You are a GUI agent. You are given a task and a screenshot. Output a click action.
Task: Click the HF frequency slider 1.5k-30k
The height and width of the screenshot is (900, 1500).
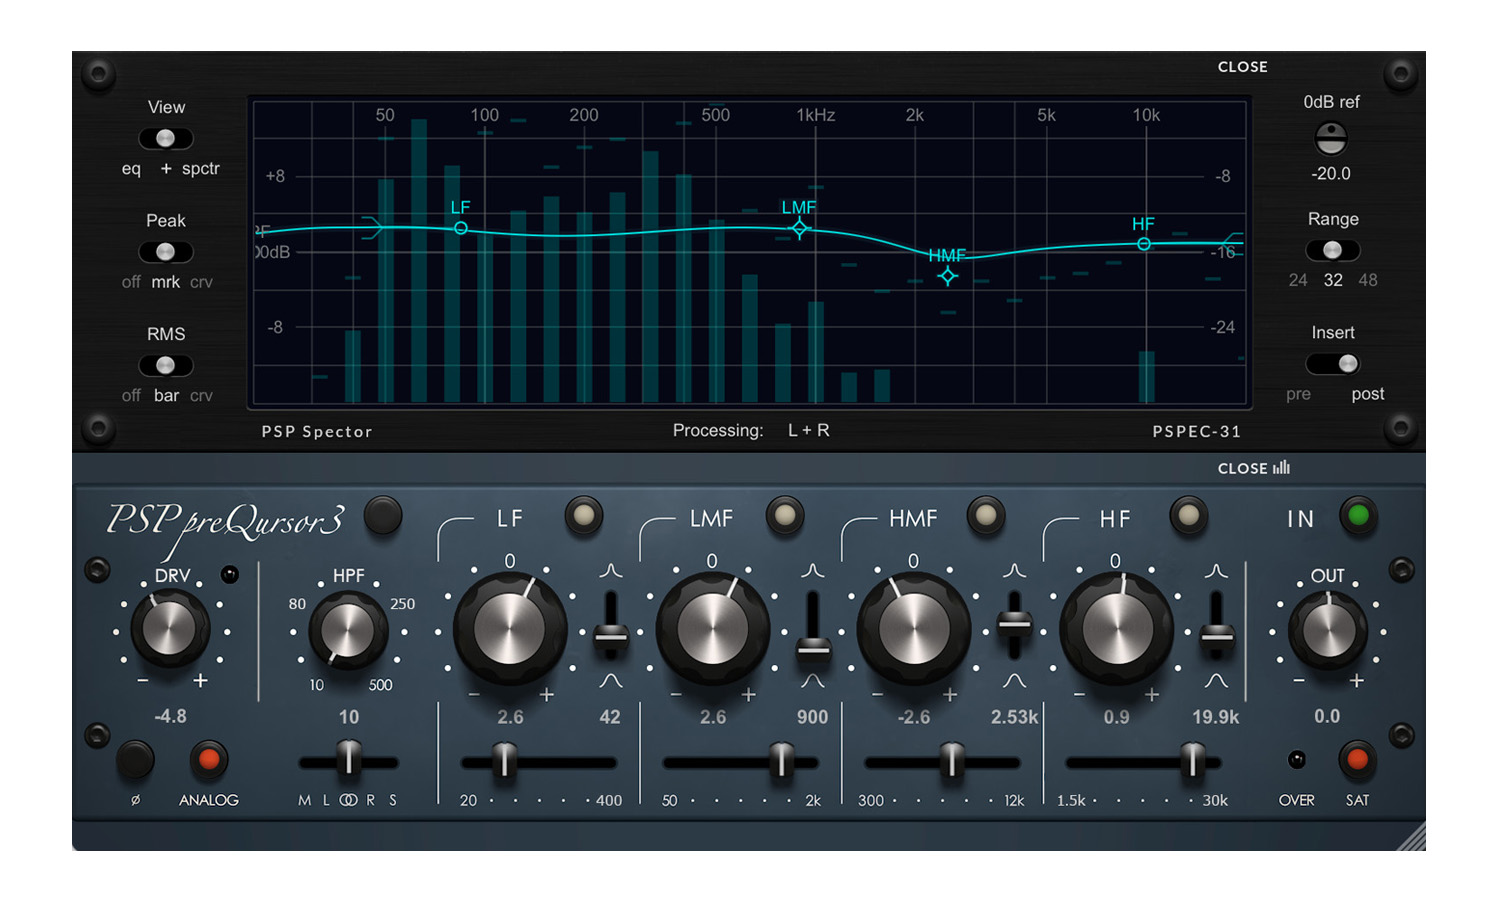point(1143,762)
